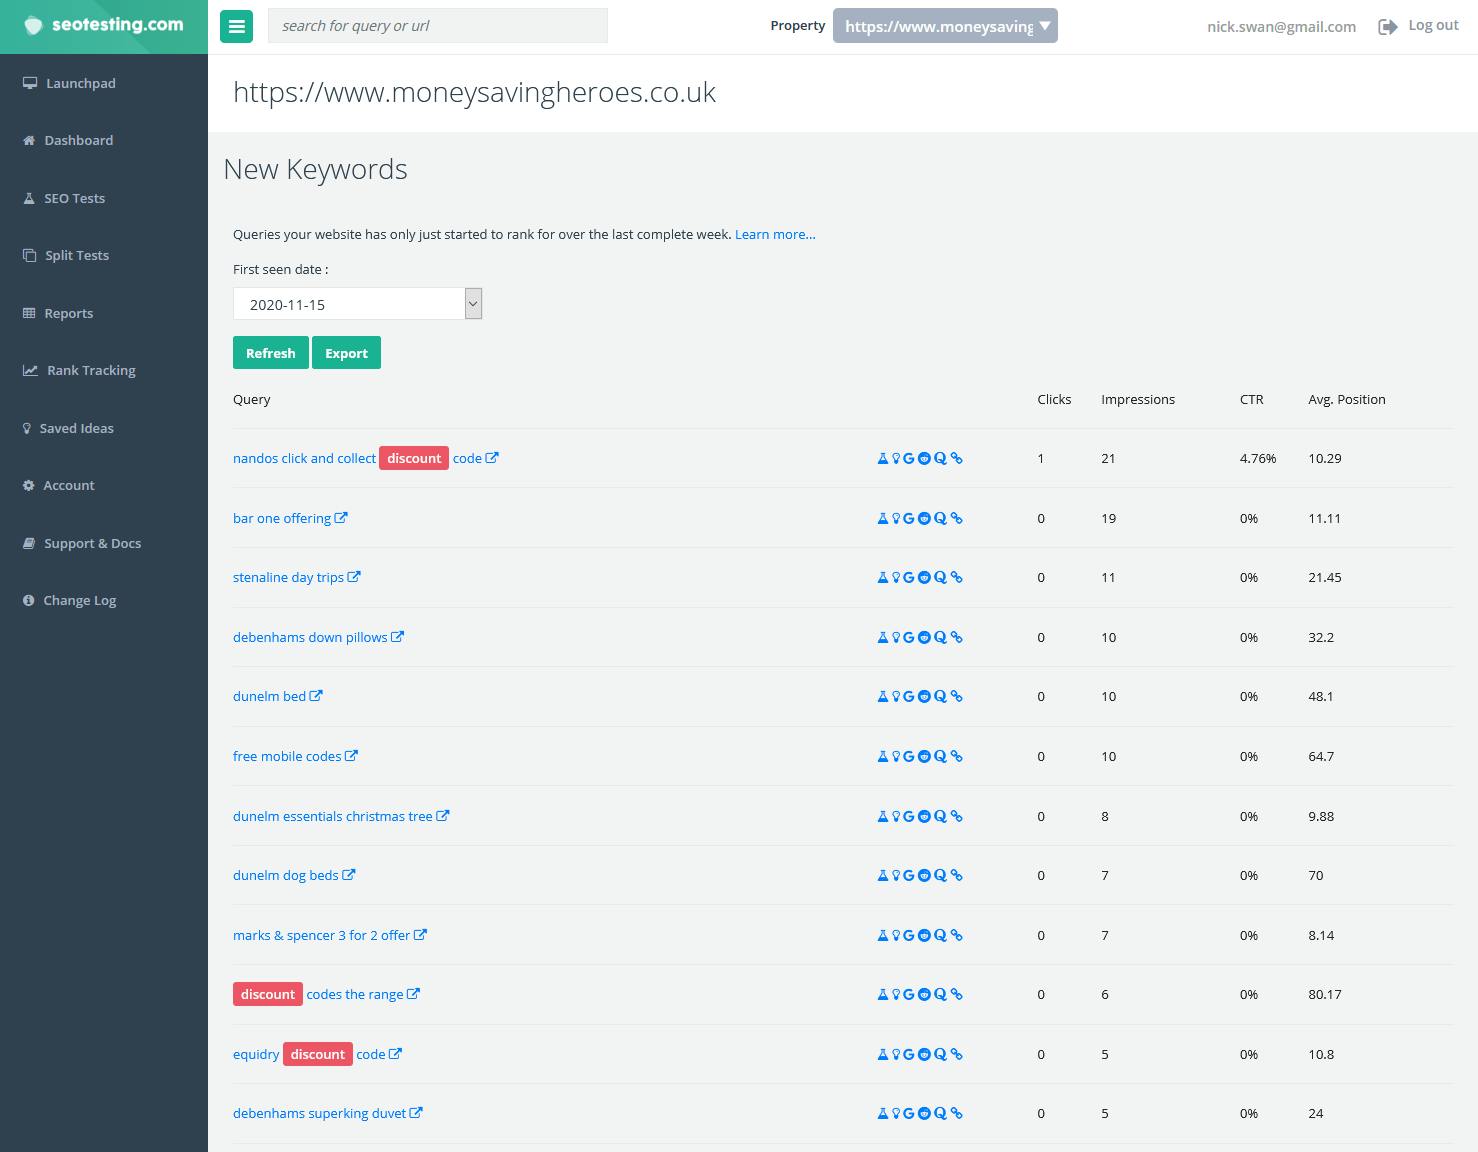
Task: Click the nick.swan@gmail.com account email
Action: click(x=1281, y=27)
